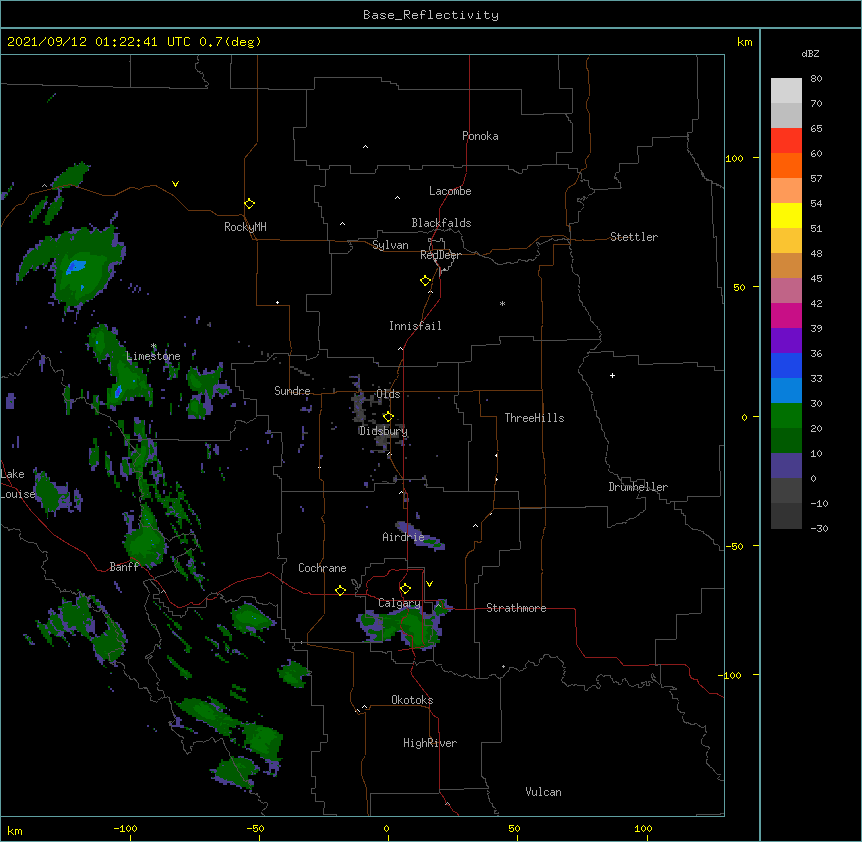
Task: Click the magenta 42 dBZ legend swatch
Action: click(786, 315)
